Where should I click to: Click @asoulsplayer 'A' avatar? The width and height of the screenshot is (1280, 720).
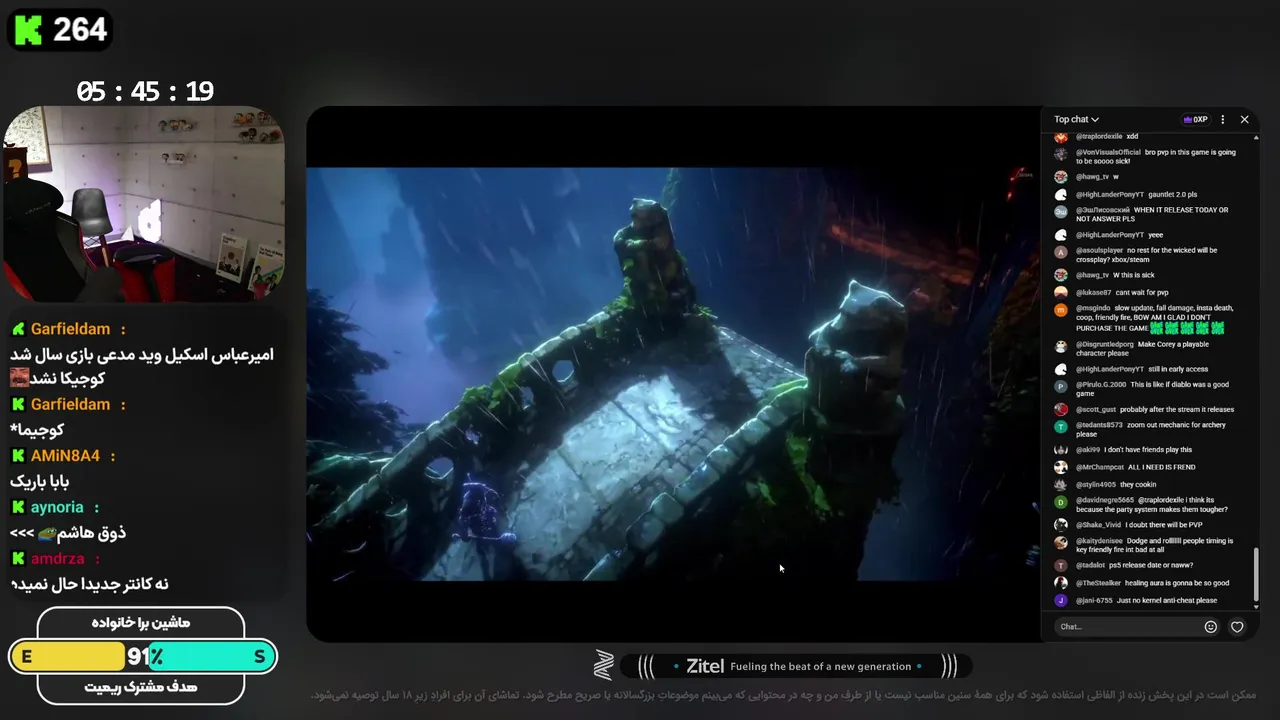pos(1061,252)
